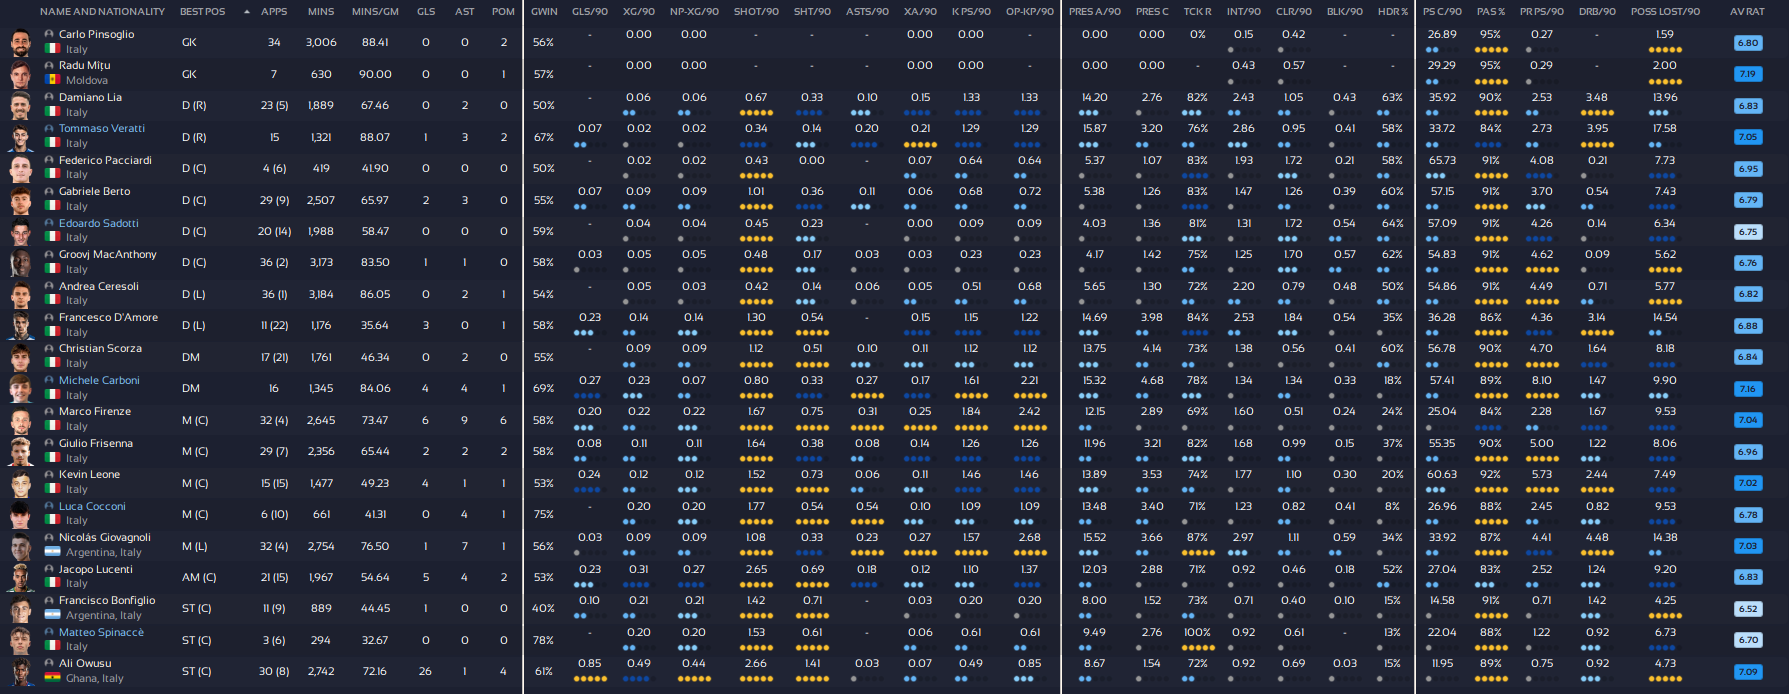Click the Italy flag under Francesco D'Amore

53,332
